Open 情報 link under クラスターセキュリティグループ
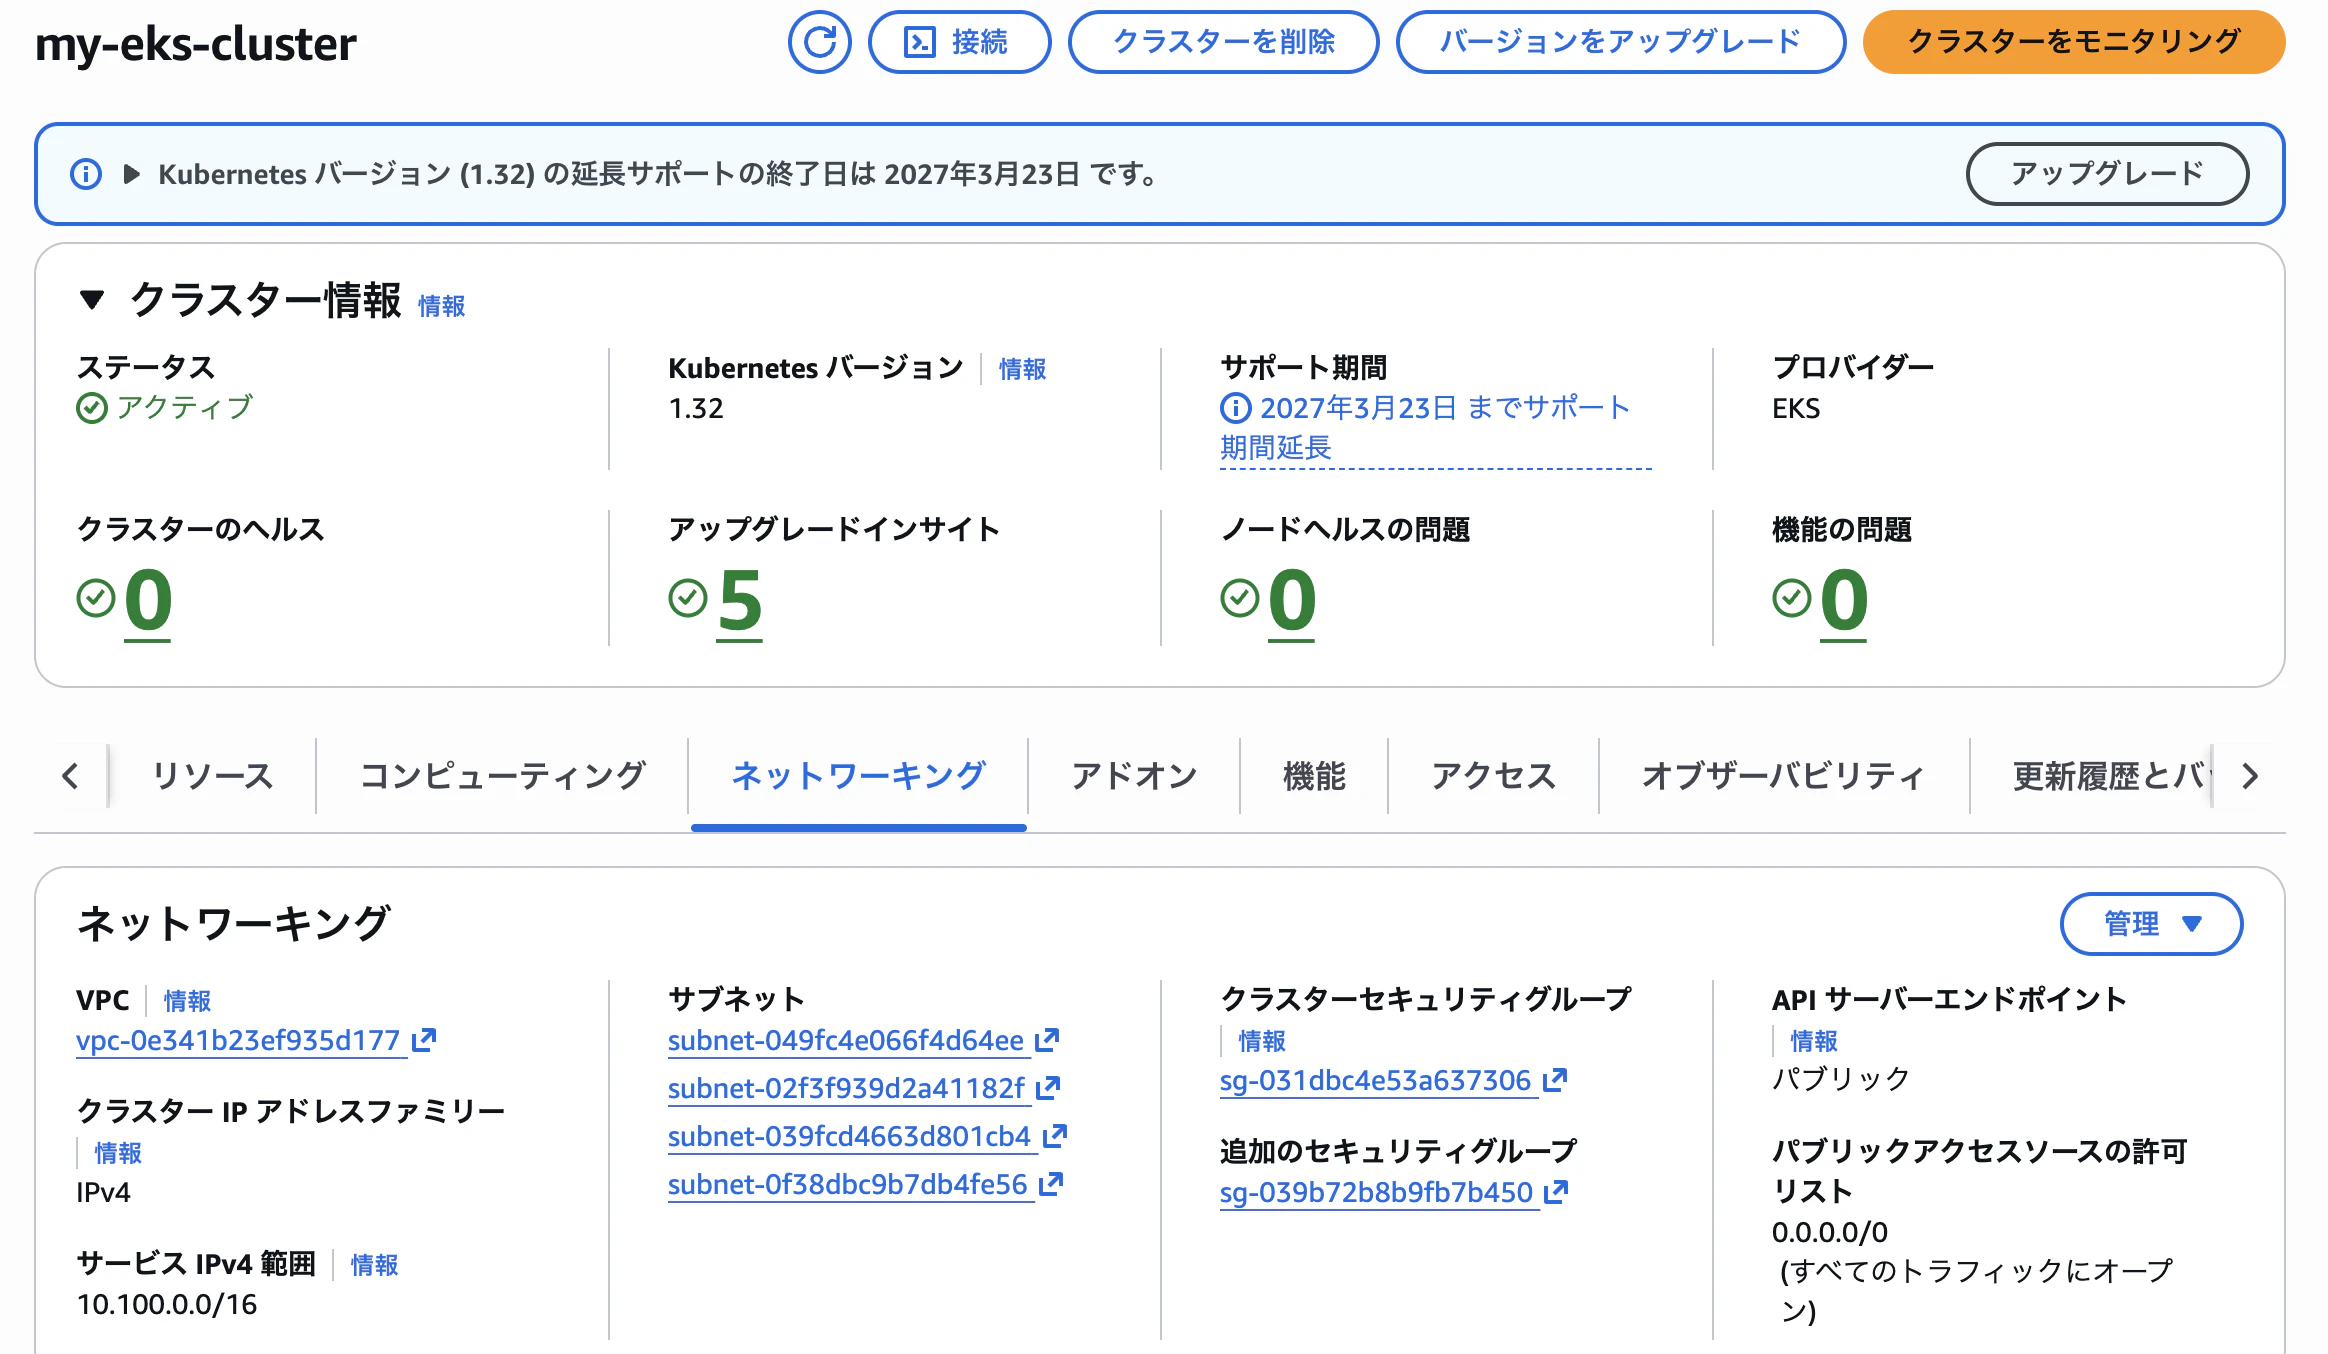This screenshot has width=2328, height=1354. click(1262, 1041)
